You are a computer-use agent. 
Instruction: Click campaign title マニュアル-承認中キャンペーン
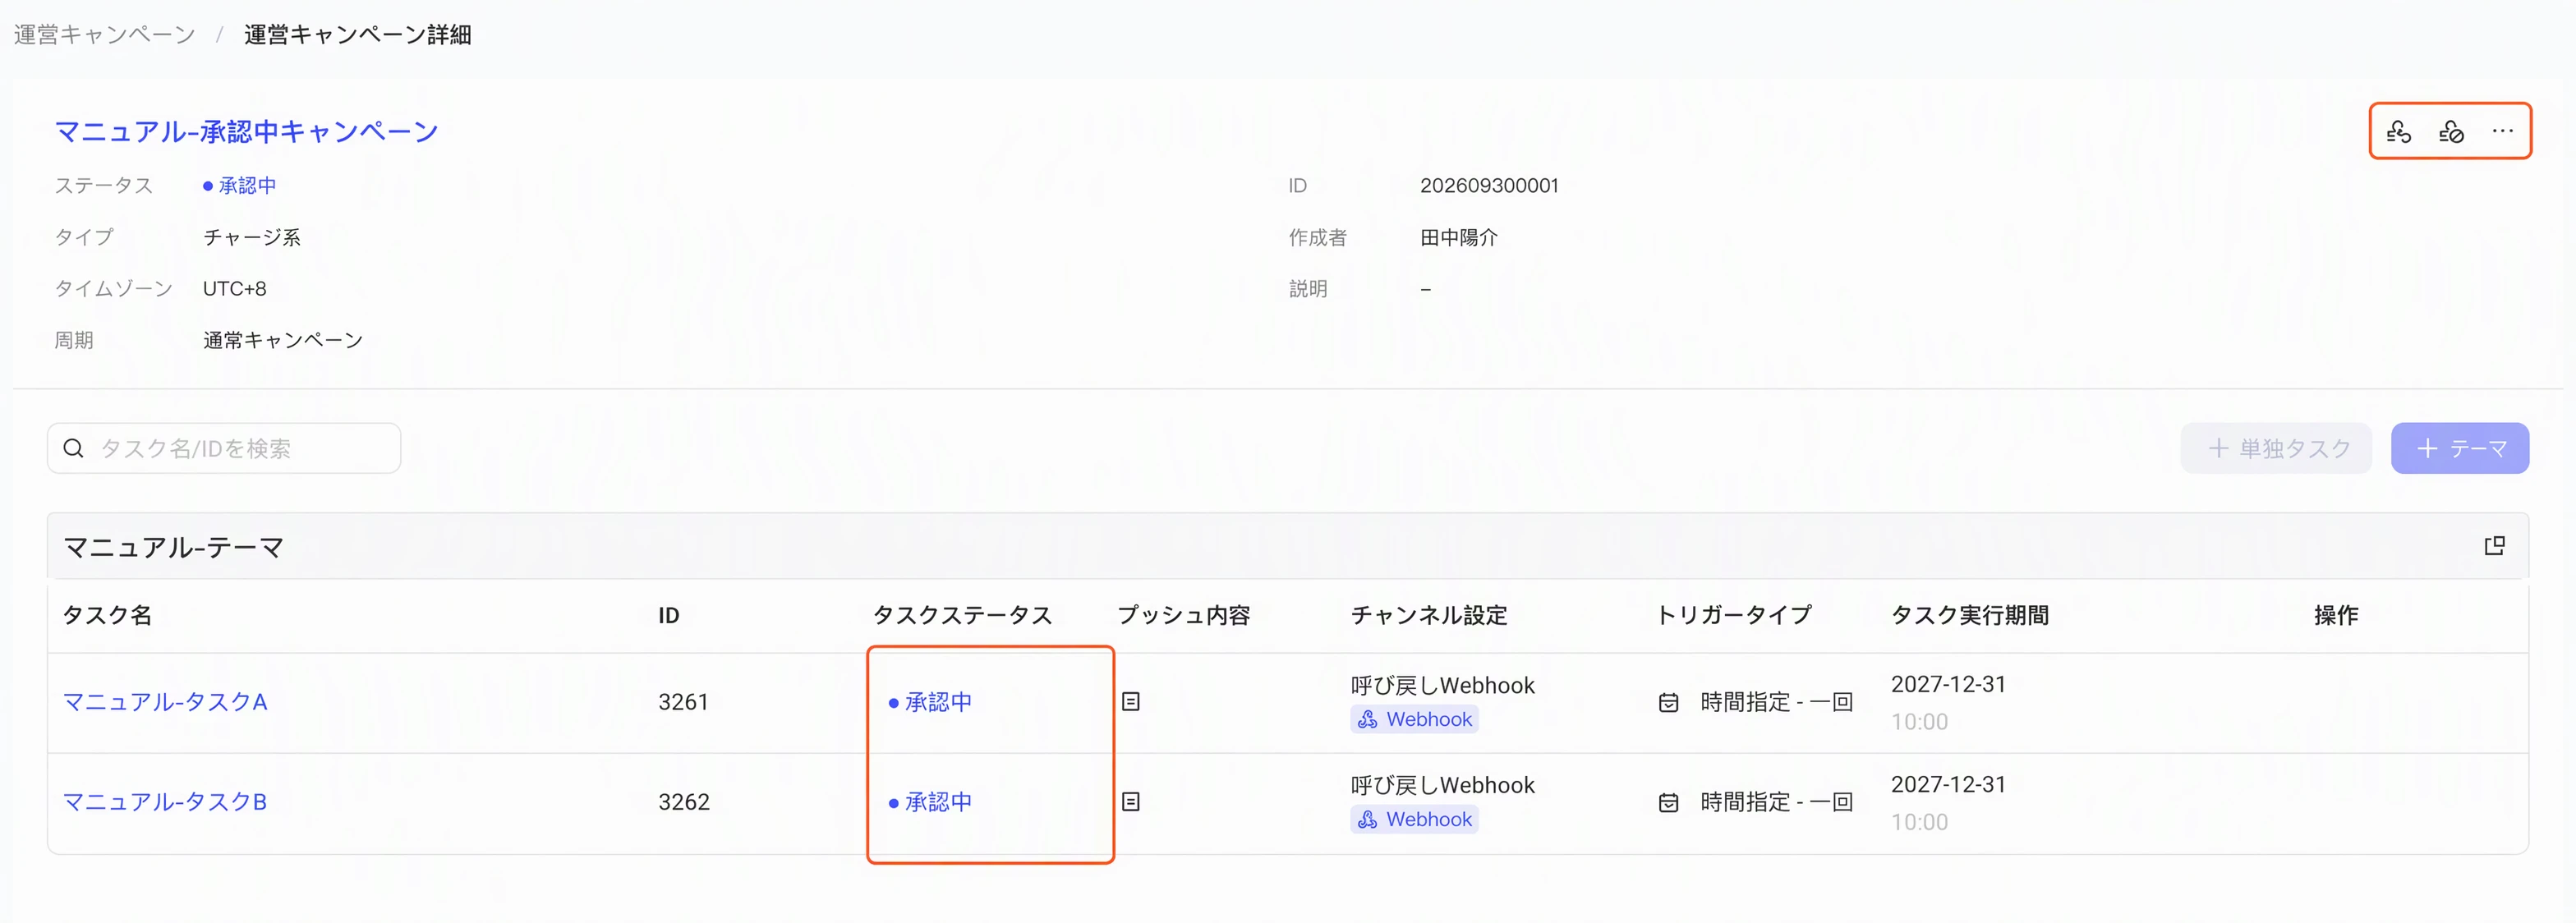[246, 131]
